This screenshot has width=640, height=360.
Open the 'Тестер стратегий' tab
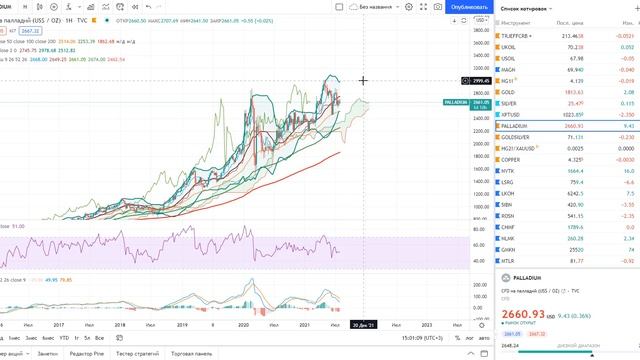137,353
